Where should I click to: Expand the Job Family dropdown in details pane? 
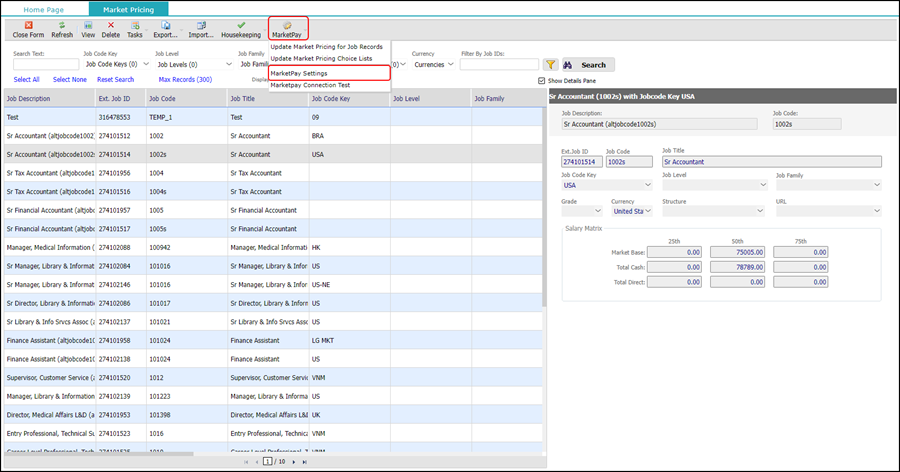click(x=876, y=185)
